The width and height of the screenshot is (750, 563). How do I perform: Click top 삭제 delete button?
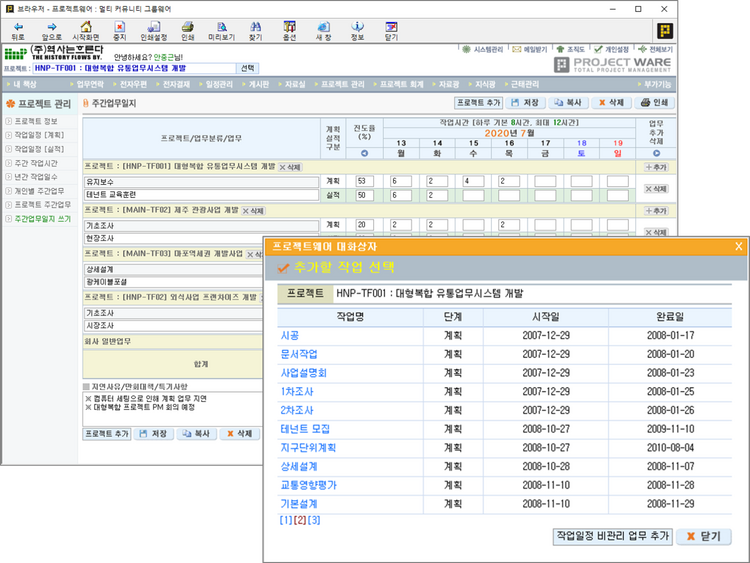click(611, 103)
